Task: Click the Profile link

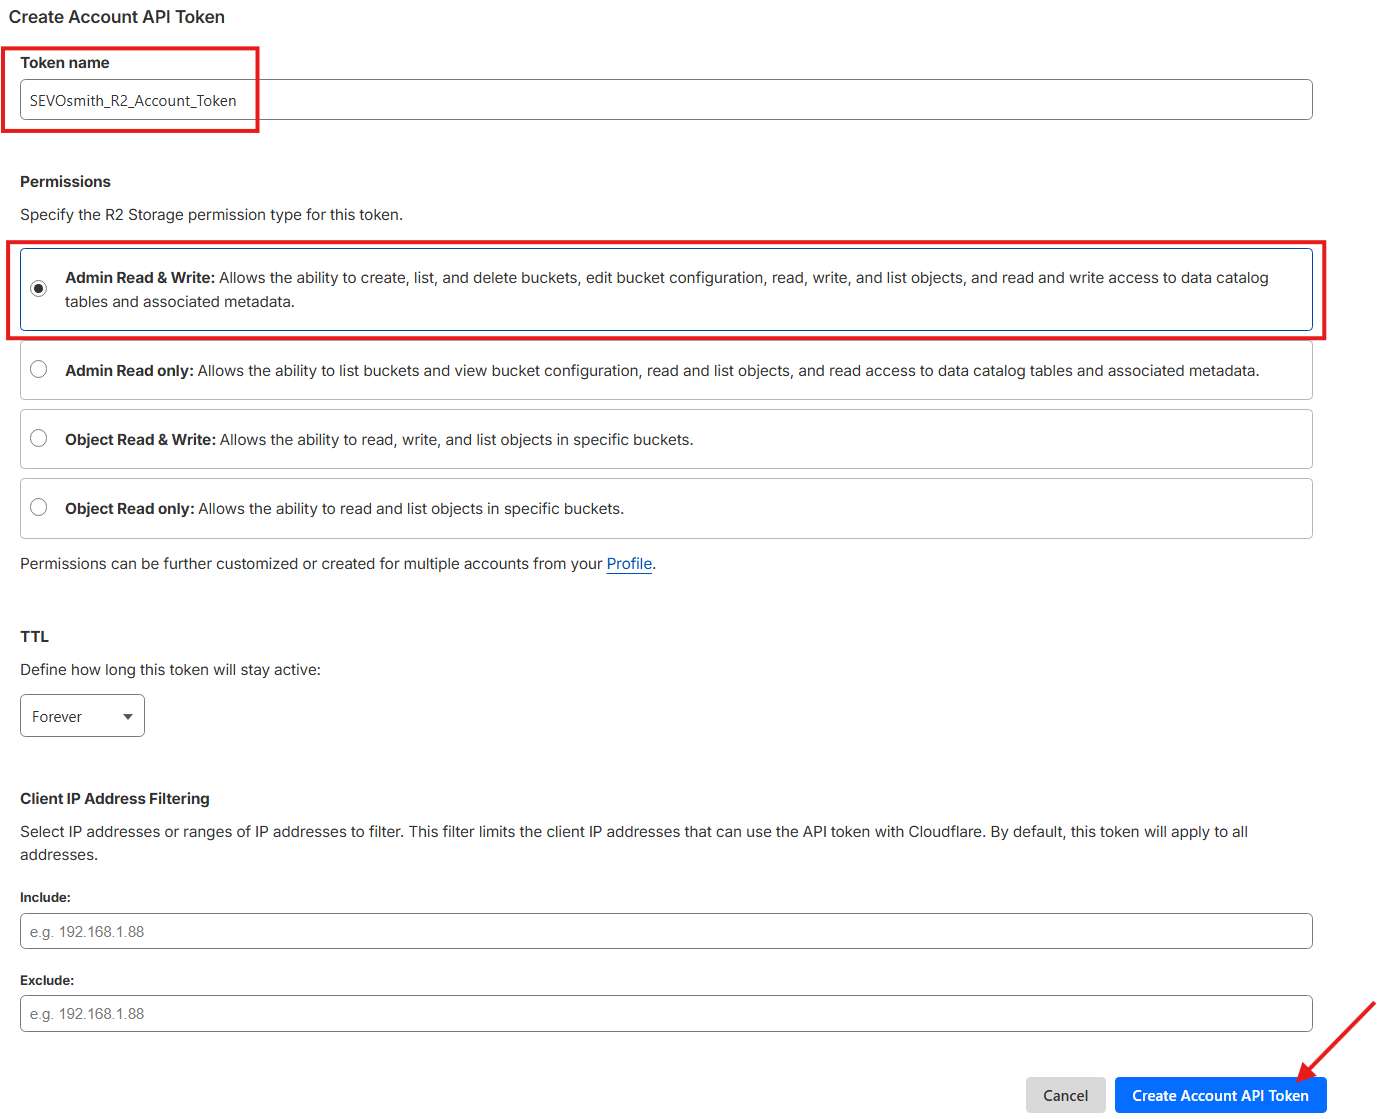Action: coord(628,563)
